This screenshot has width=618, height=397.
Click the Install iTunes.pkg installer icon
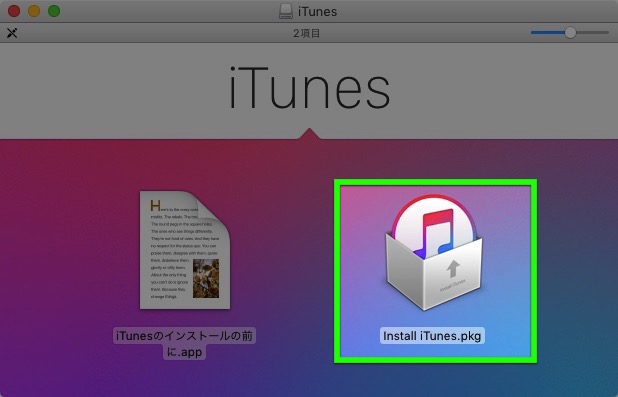pyautogui.click(x=434, y=252)
